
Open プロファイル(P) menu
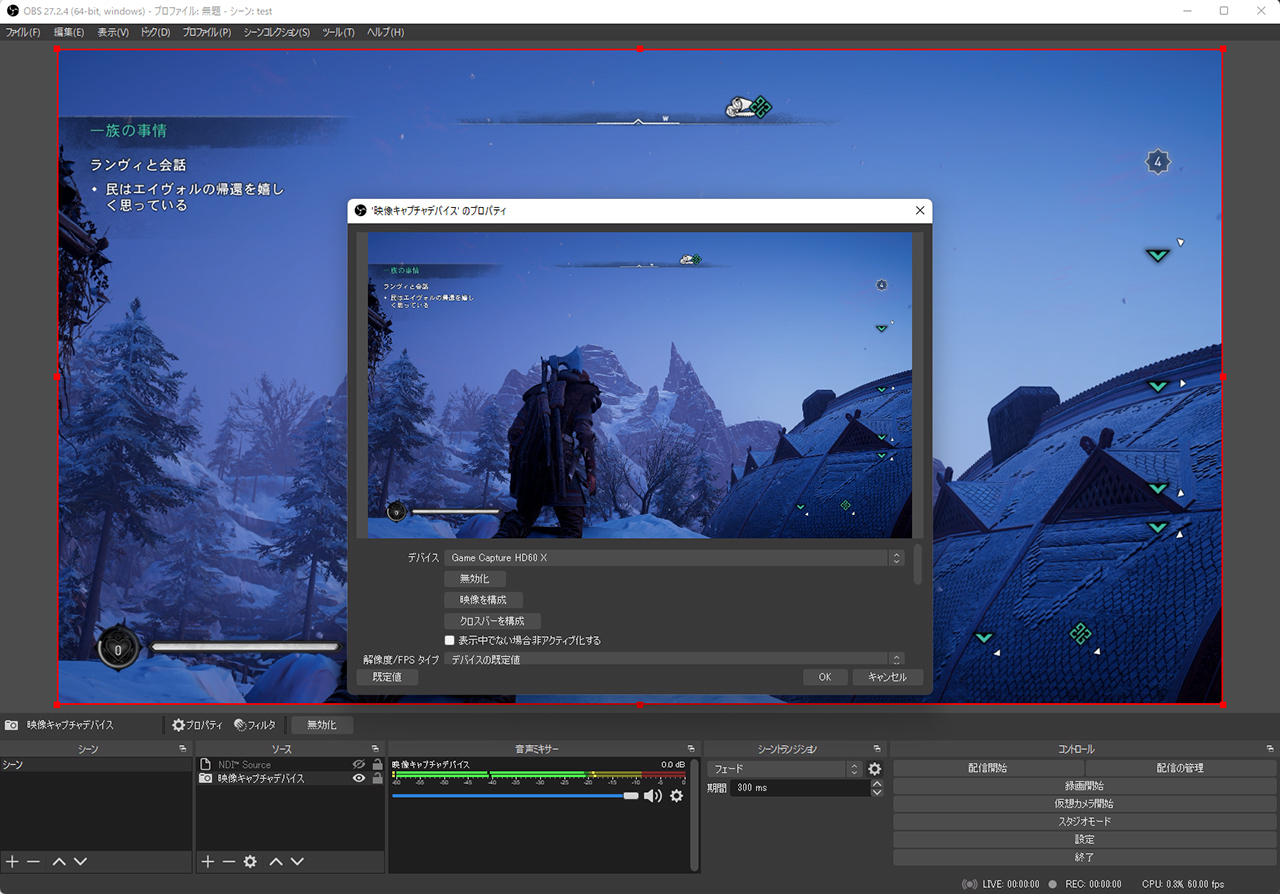207,32
